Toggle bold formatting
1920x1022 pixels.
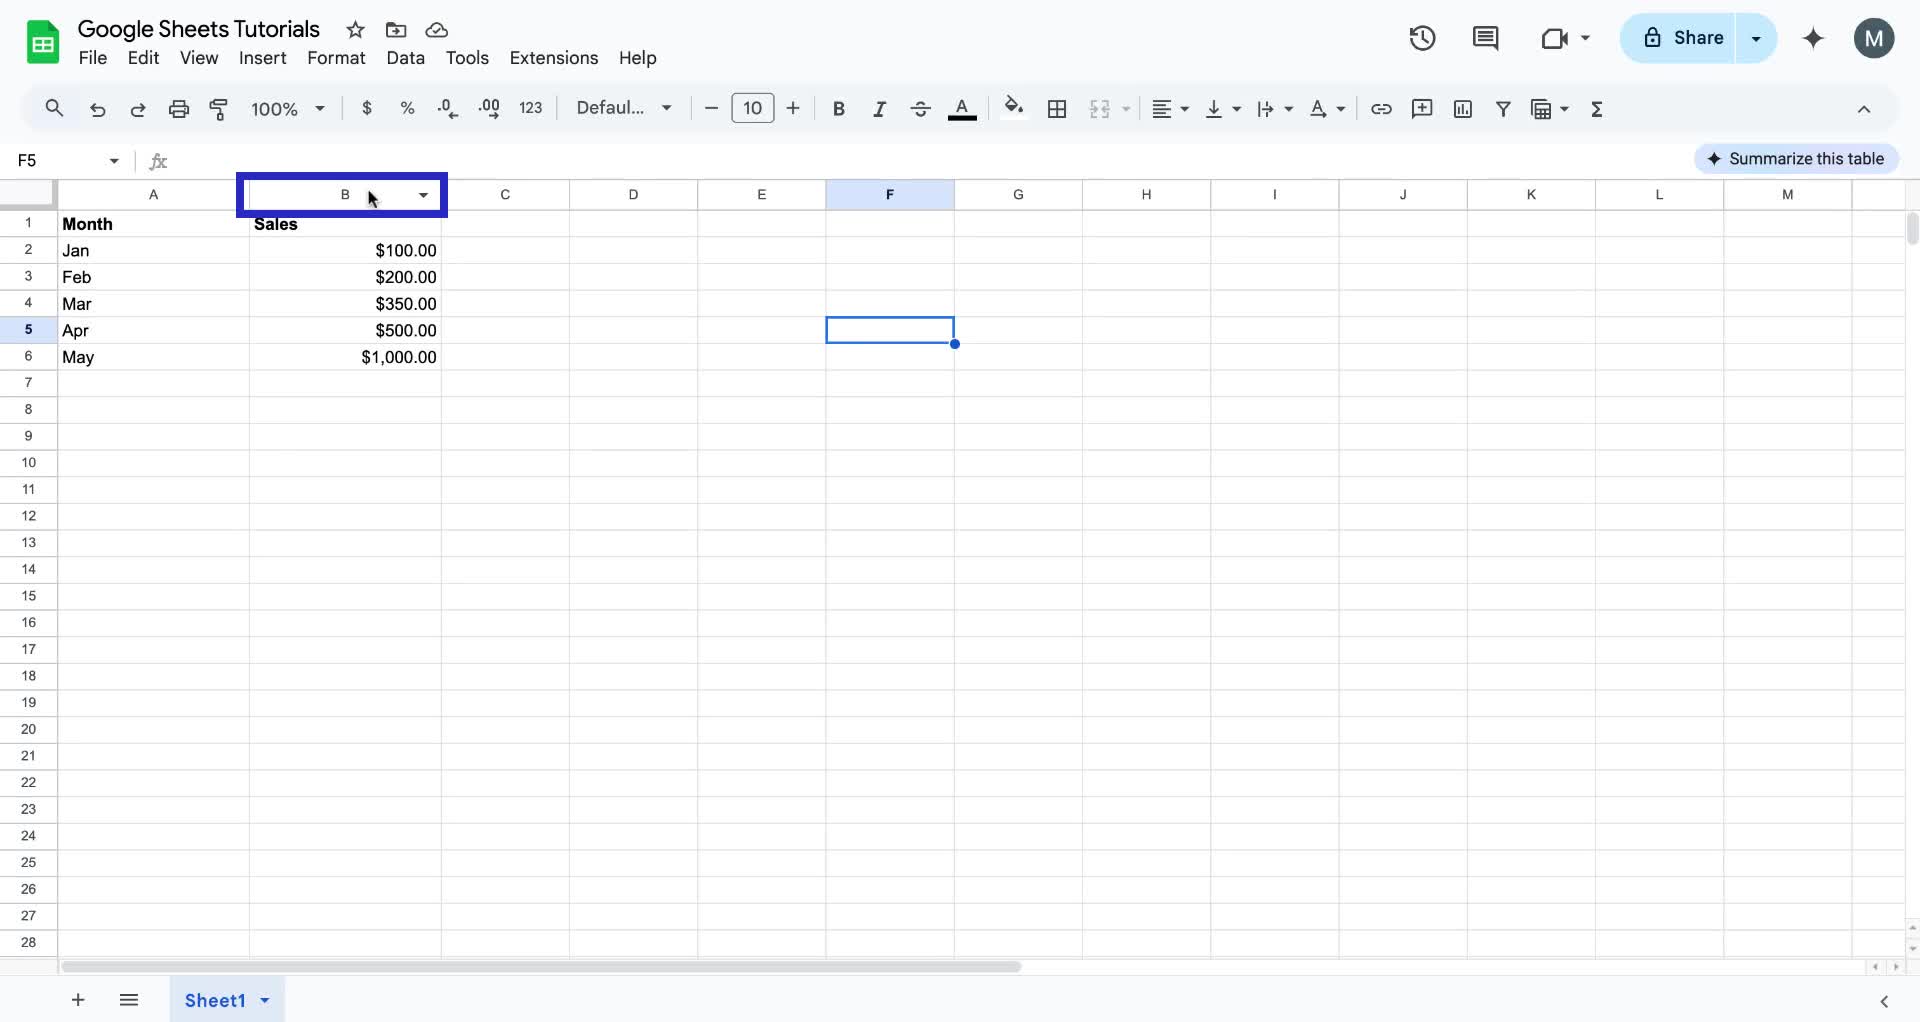pos(838,108)
